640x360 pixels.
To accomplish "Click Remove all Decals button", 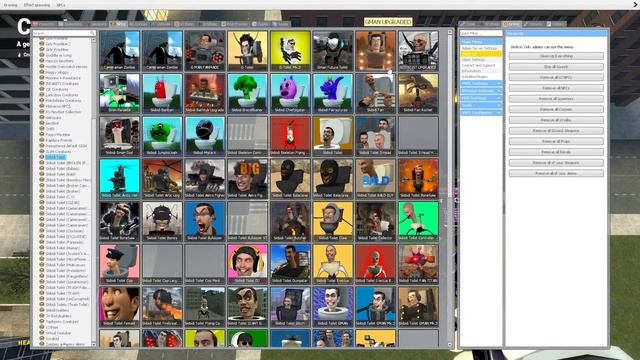I will (x=556, y=152).
